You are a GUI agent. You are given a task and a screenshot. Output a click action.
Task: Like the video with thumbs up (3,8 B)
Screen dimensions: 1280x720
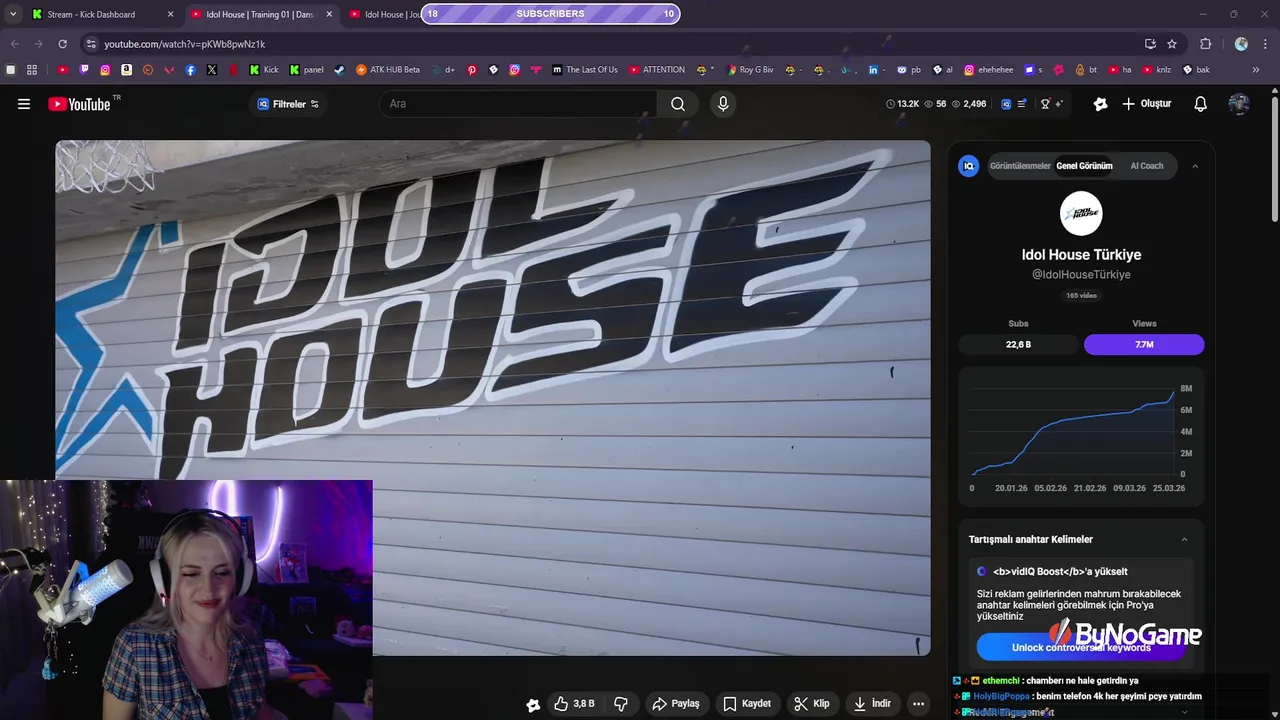[574, 704]
